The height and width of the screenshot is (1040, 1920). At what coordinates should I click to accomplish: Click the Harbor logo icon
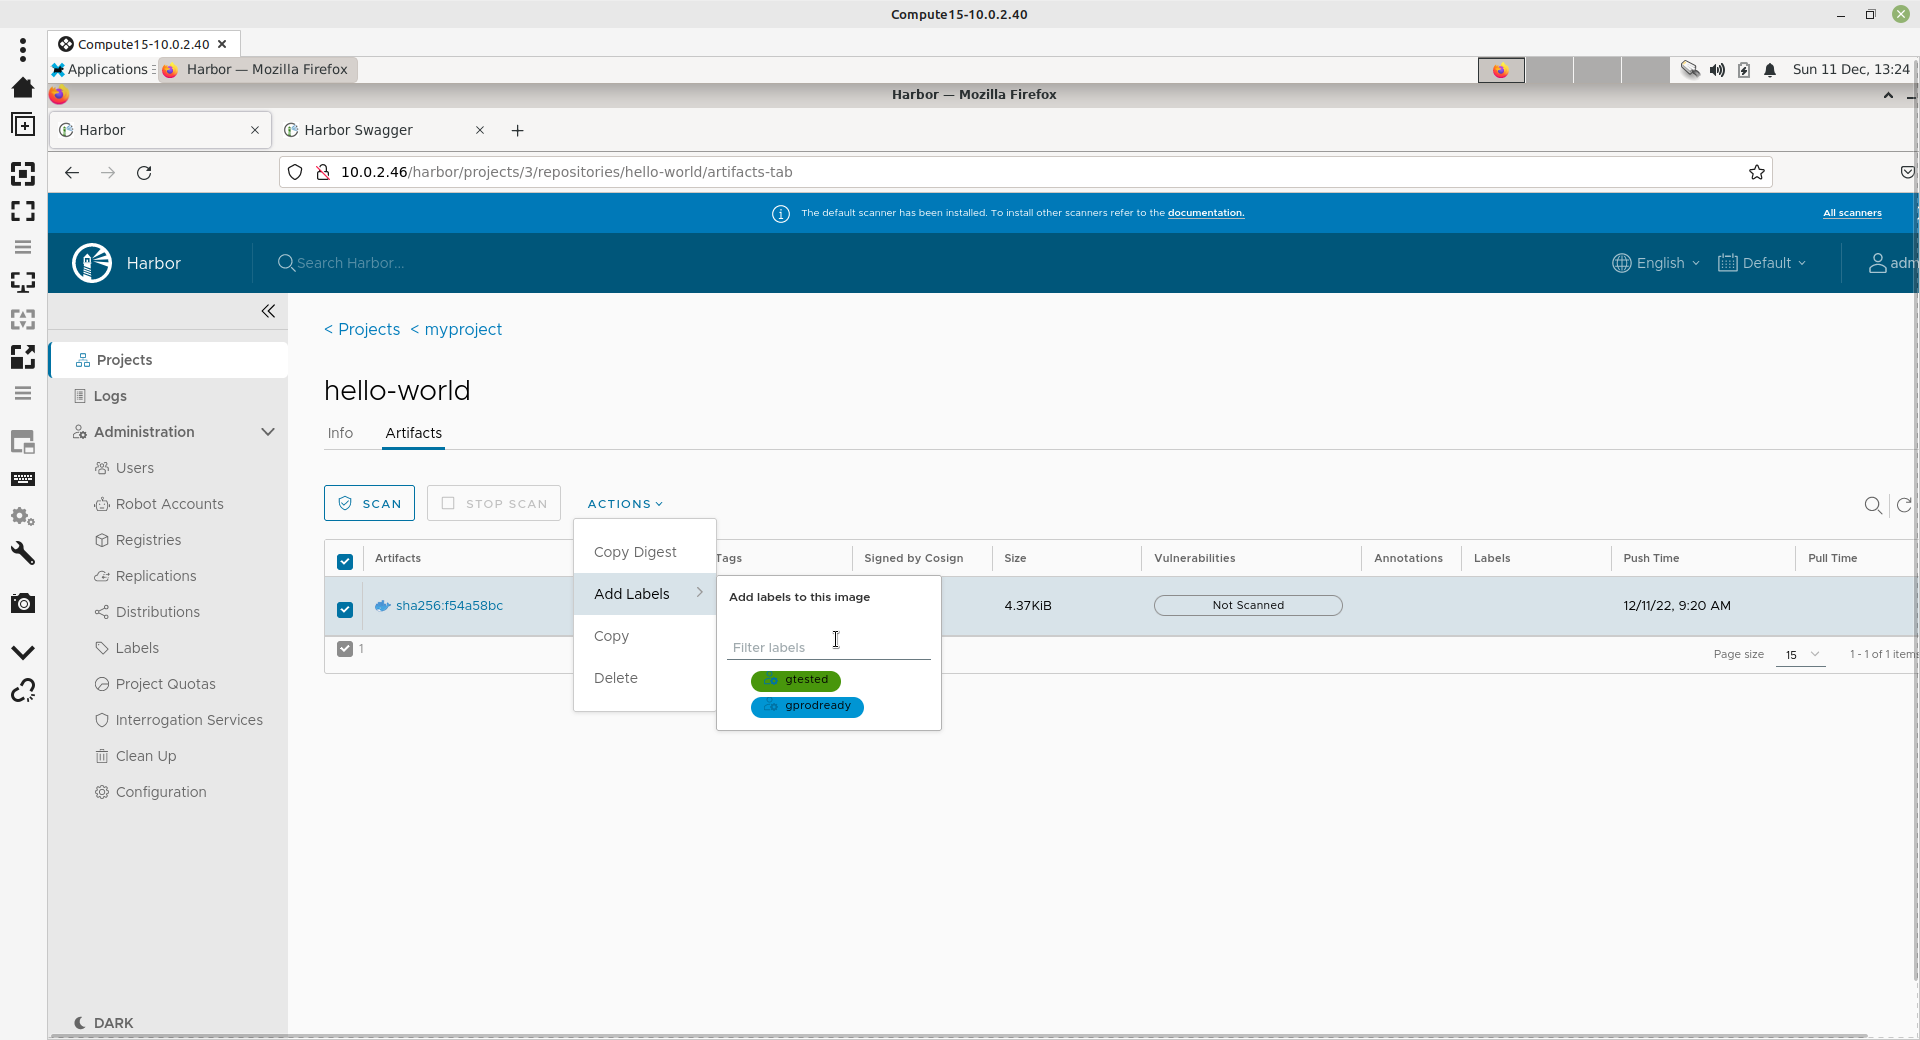[92, 263]
